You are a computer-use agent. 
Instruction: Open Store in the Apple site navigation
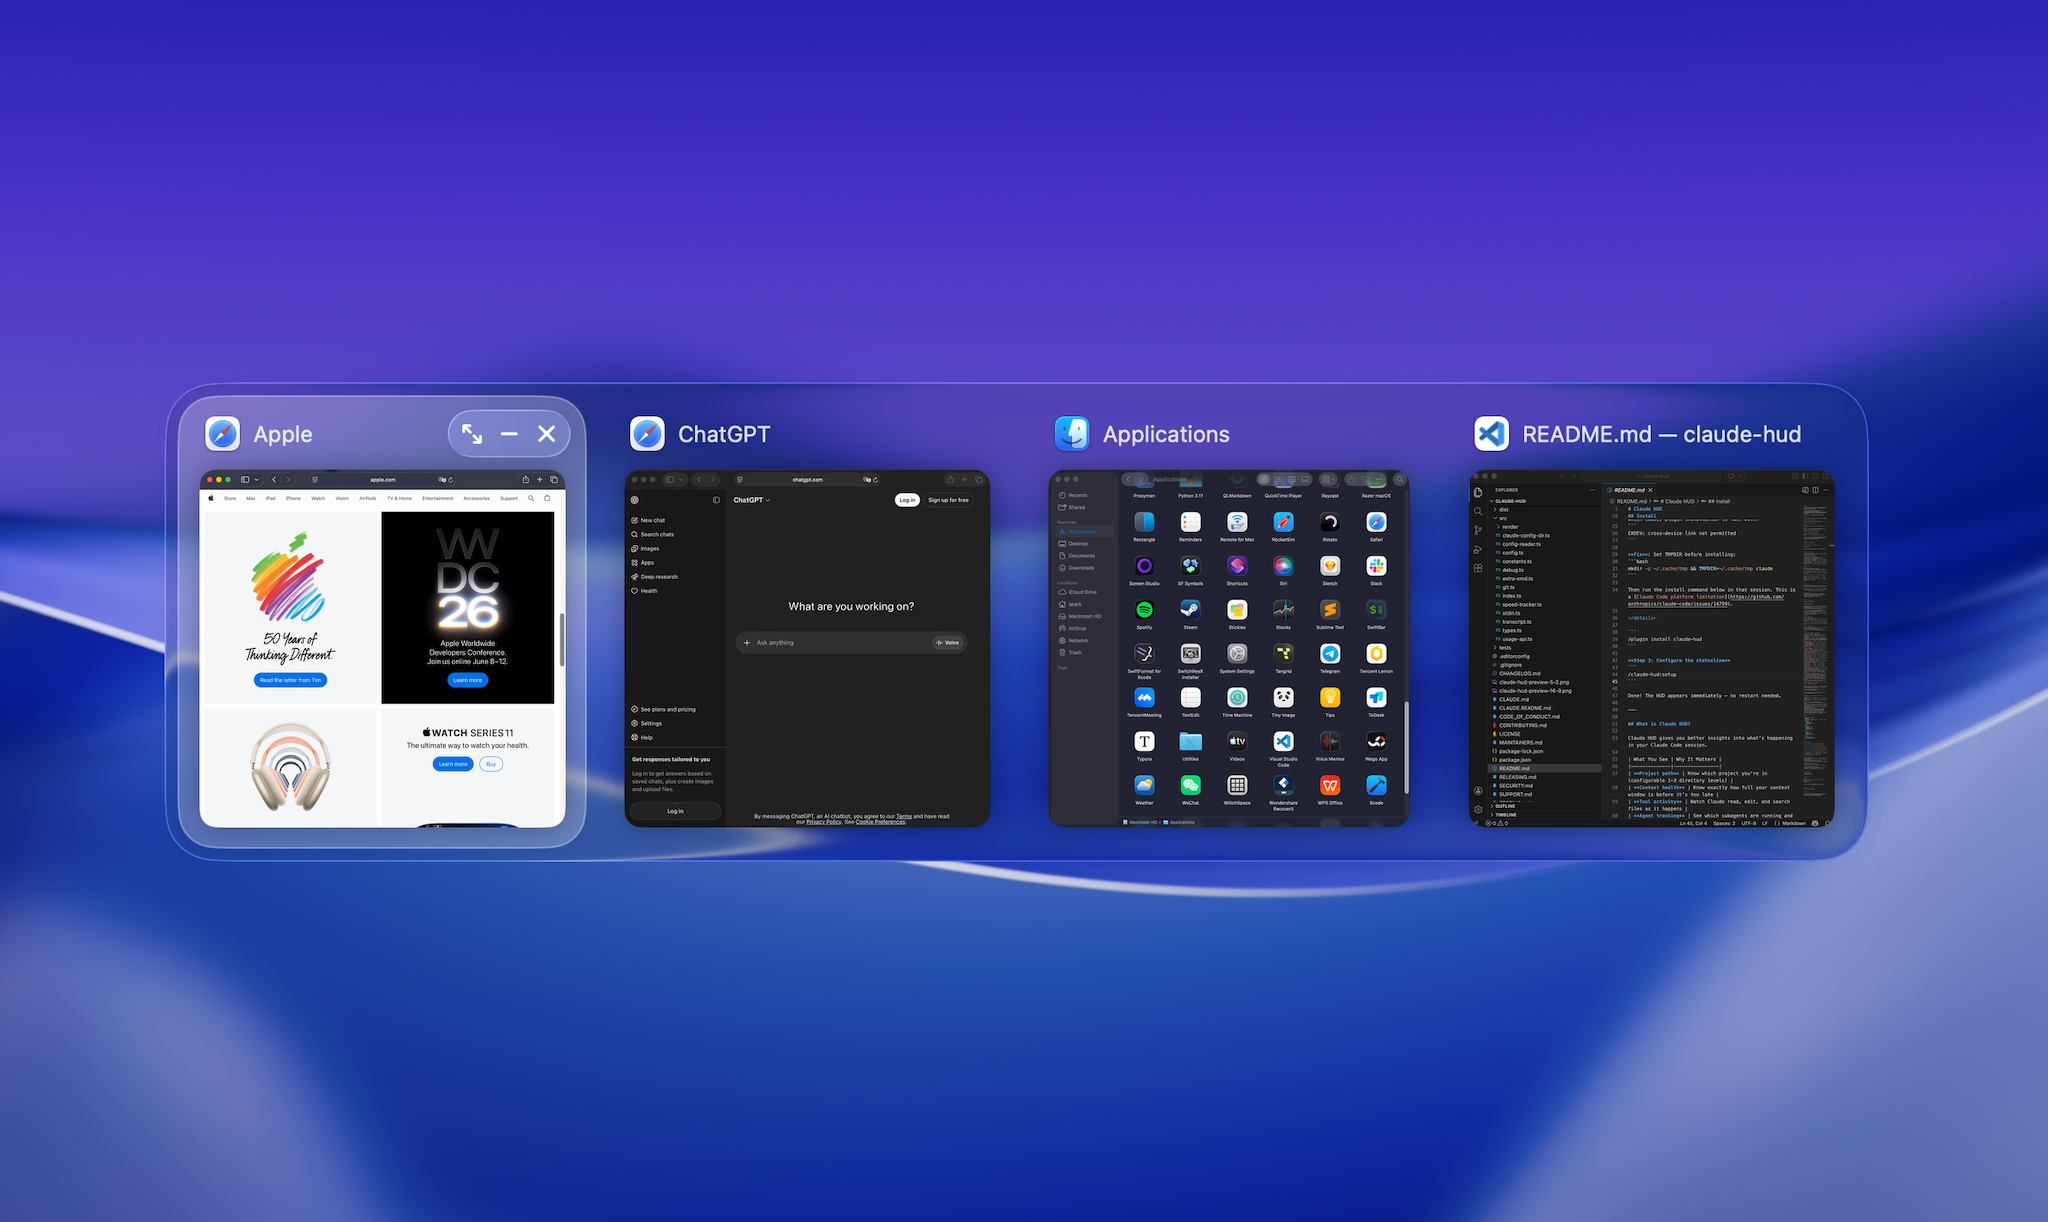pos(230,498)
